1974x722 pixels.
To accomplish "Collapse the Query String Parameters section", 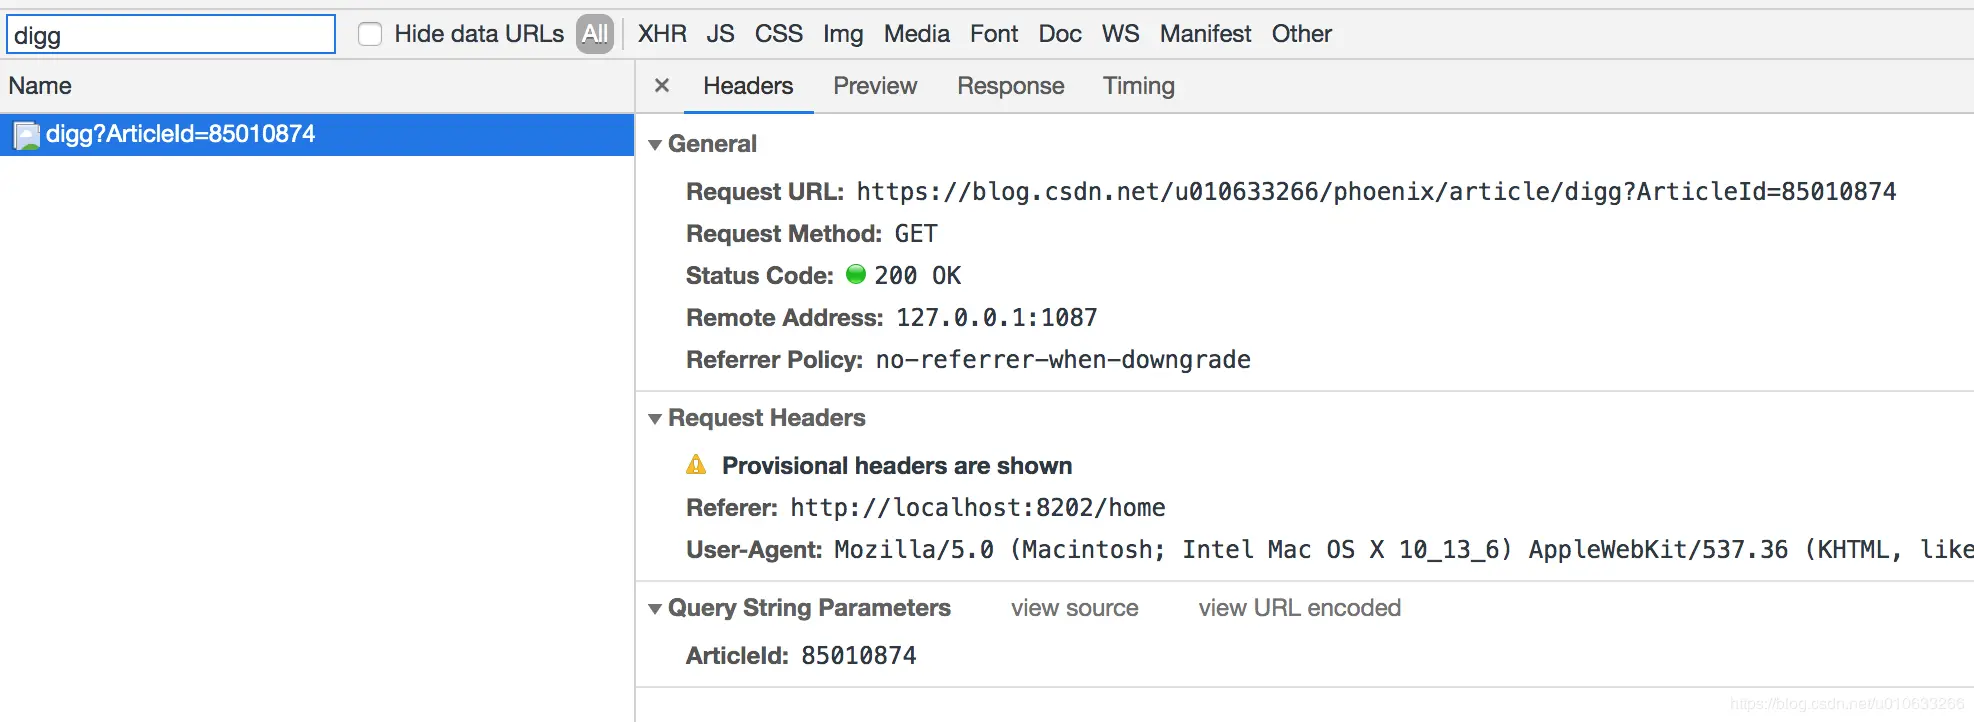I will coord(655,609).
